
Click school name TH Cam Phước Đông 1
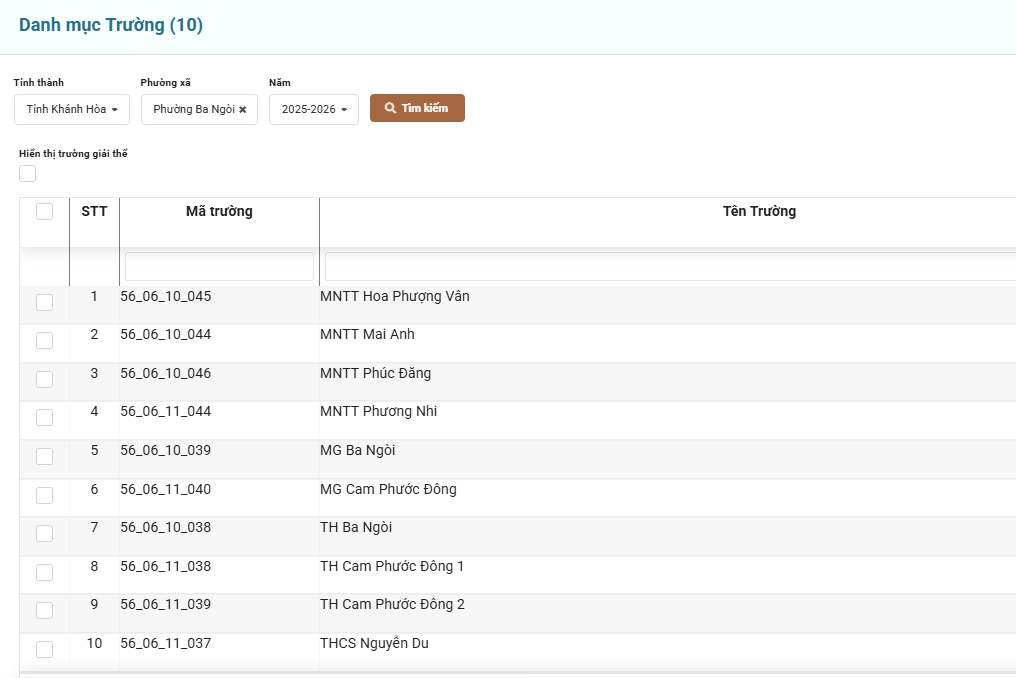point(392,567)
